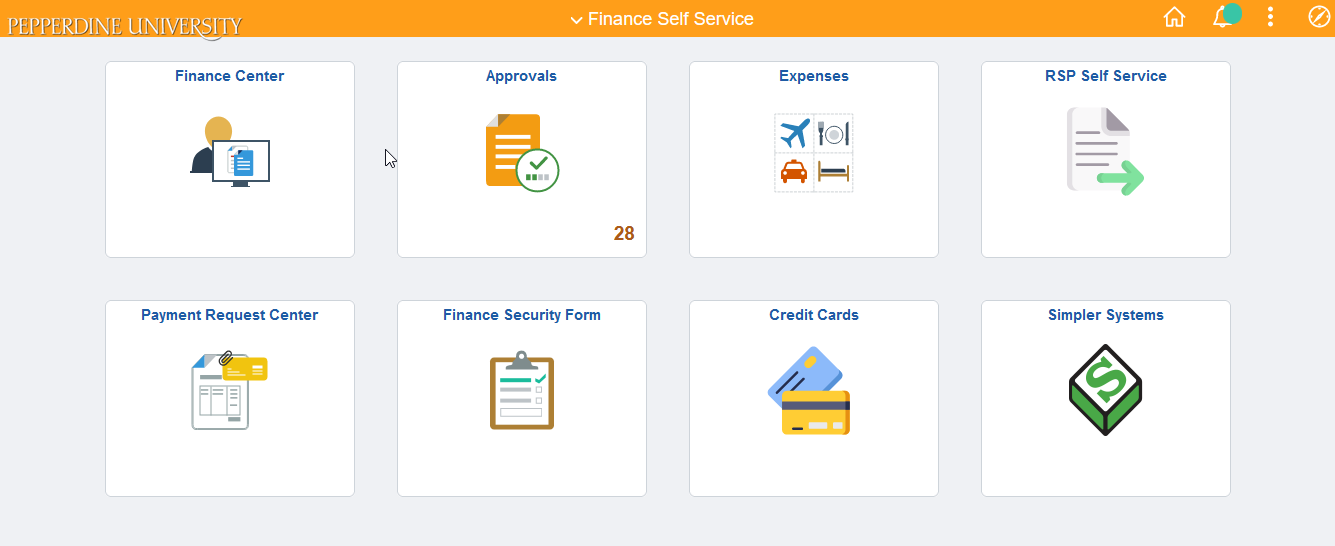Open the Finance Center tile title

[230, 76]
